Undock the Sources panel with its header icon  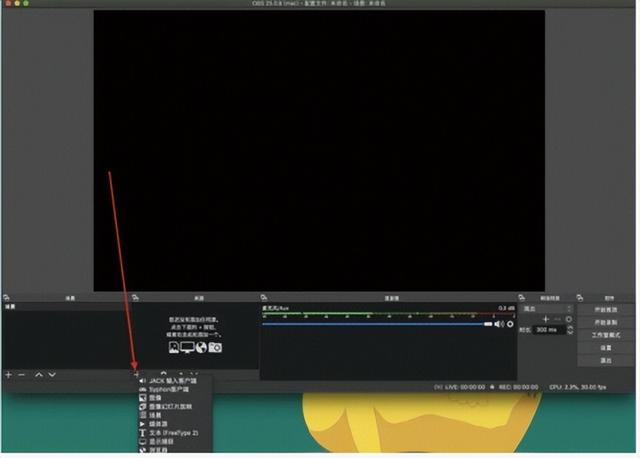[x=134, y=297]
